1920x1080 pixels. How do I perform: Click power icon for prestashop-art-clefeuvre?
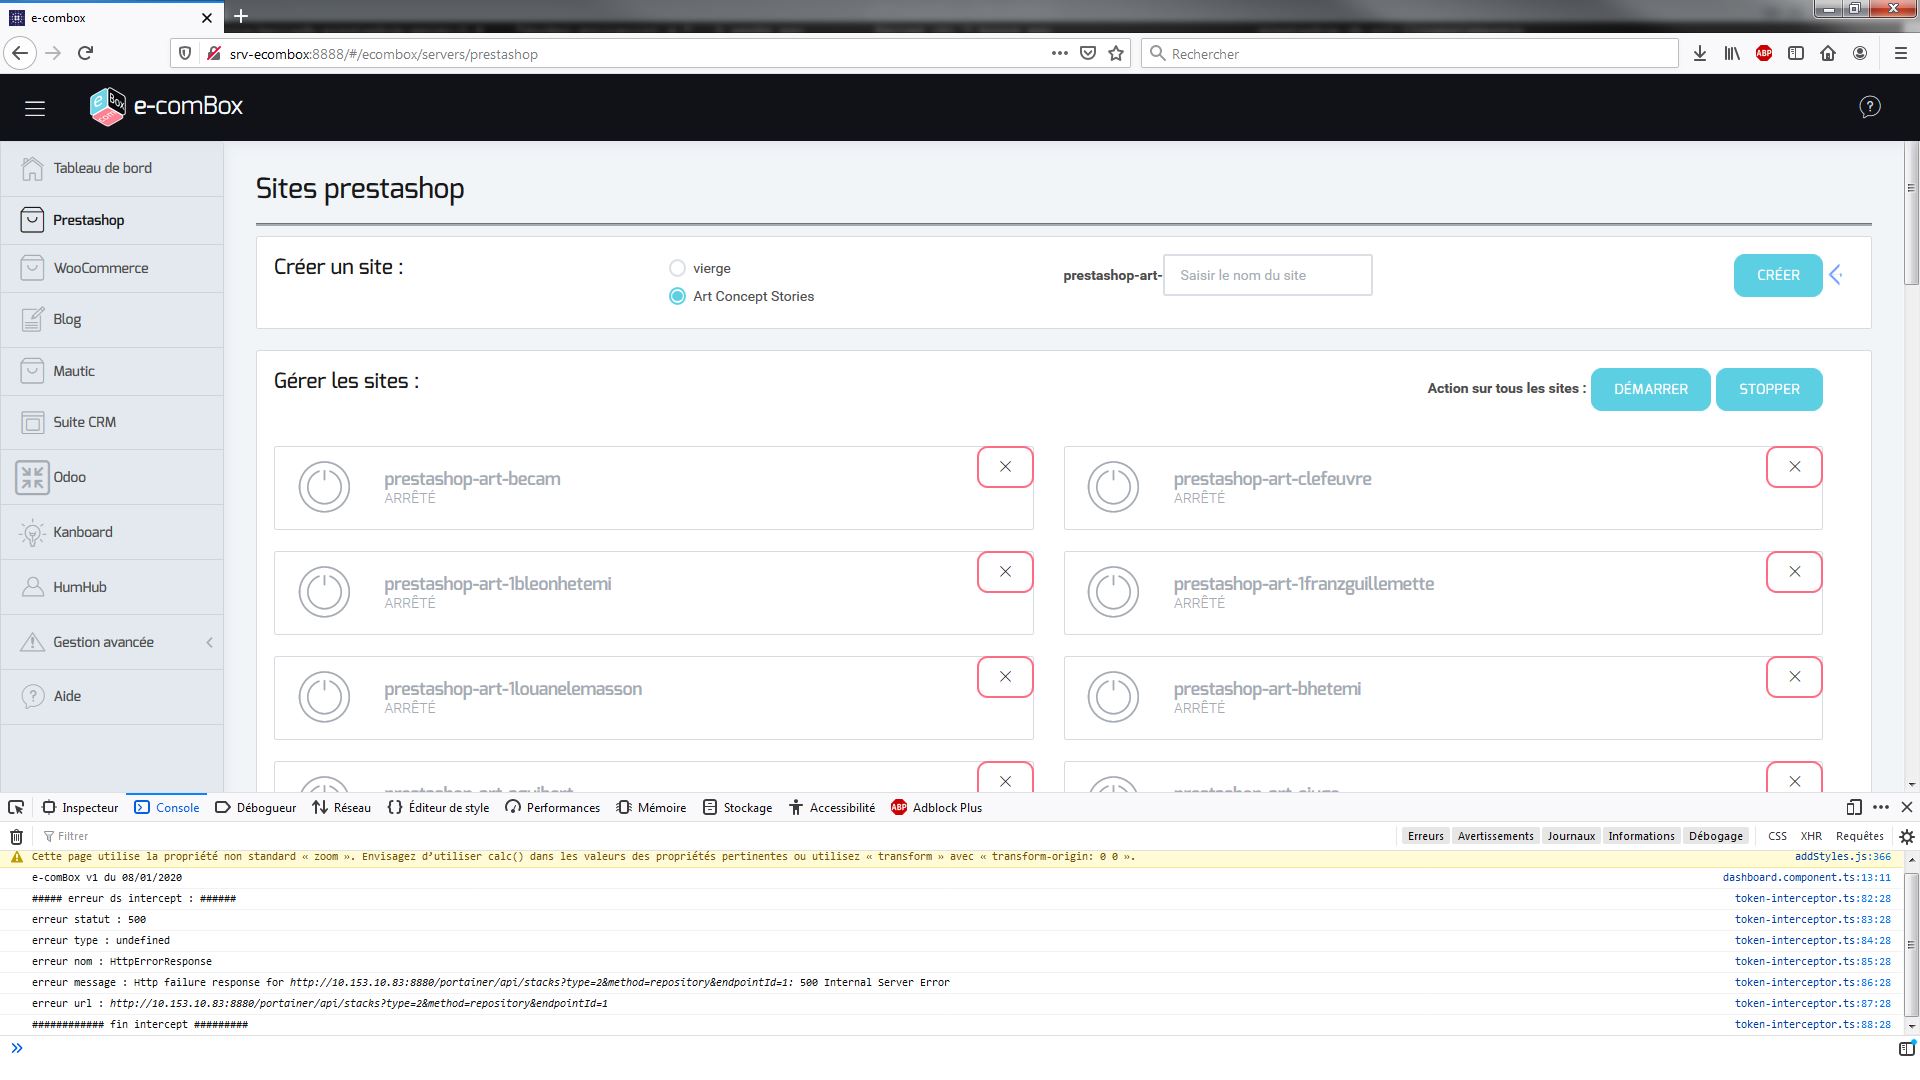tap(1113, 487)
